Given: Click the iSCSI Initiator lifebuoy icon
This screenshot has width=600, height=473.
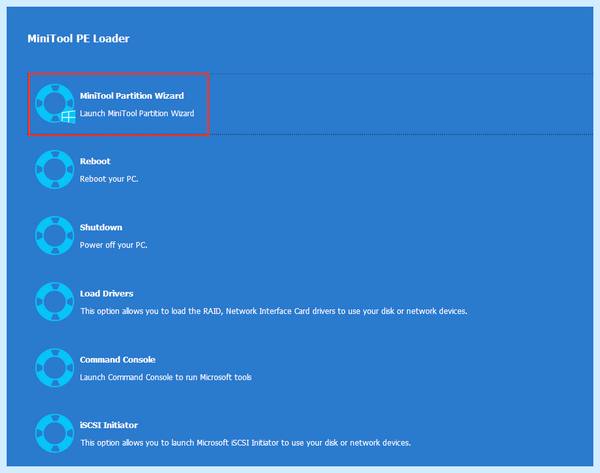Looking at the screenshot, I should coord(55,433).
